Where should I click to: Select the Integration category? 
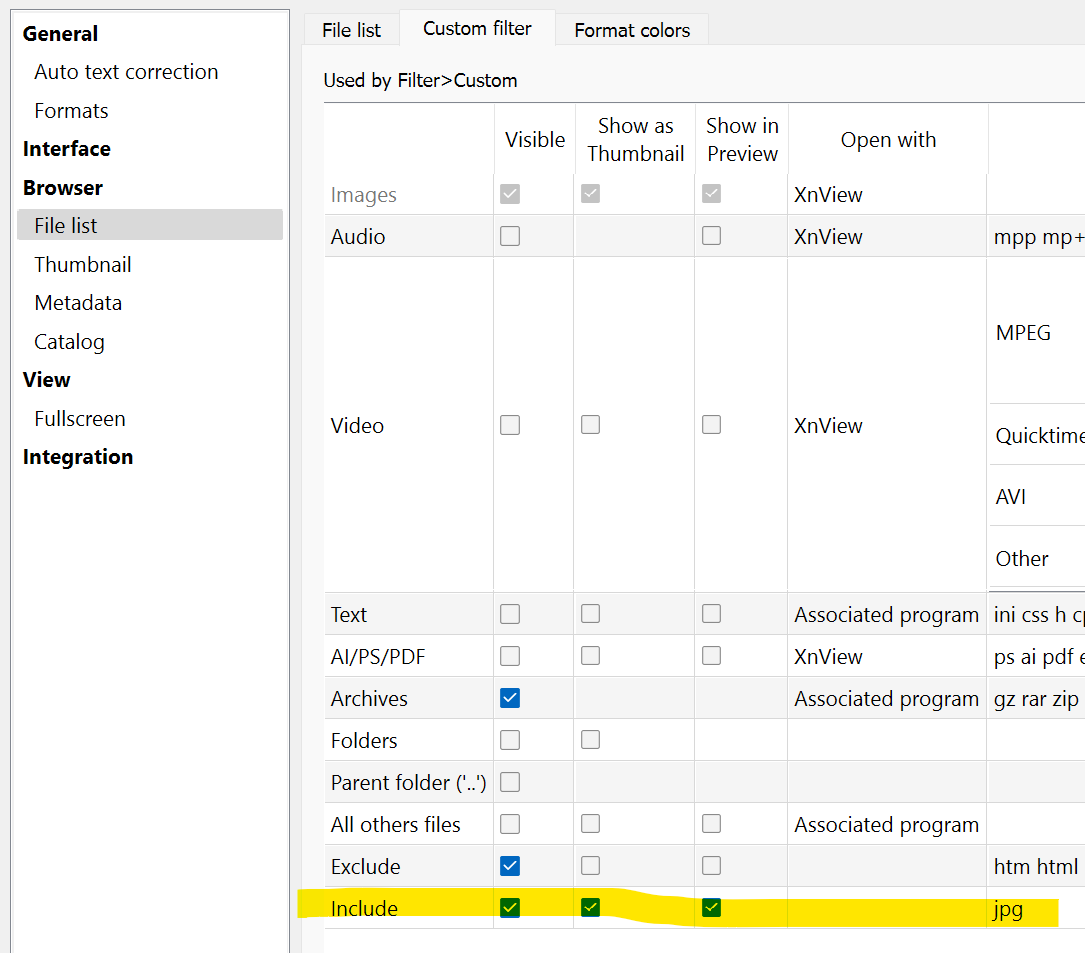[x=78, y=457]
